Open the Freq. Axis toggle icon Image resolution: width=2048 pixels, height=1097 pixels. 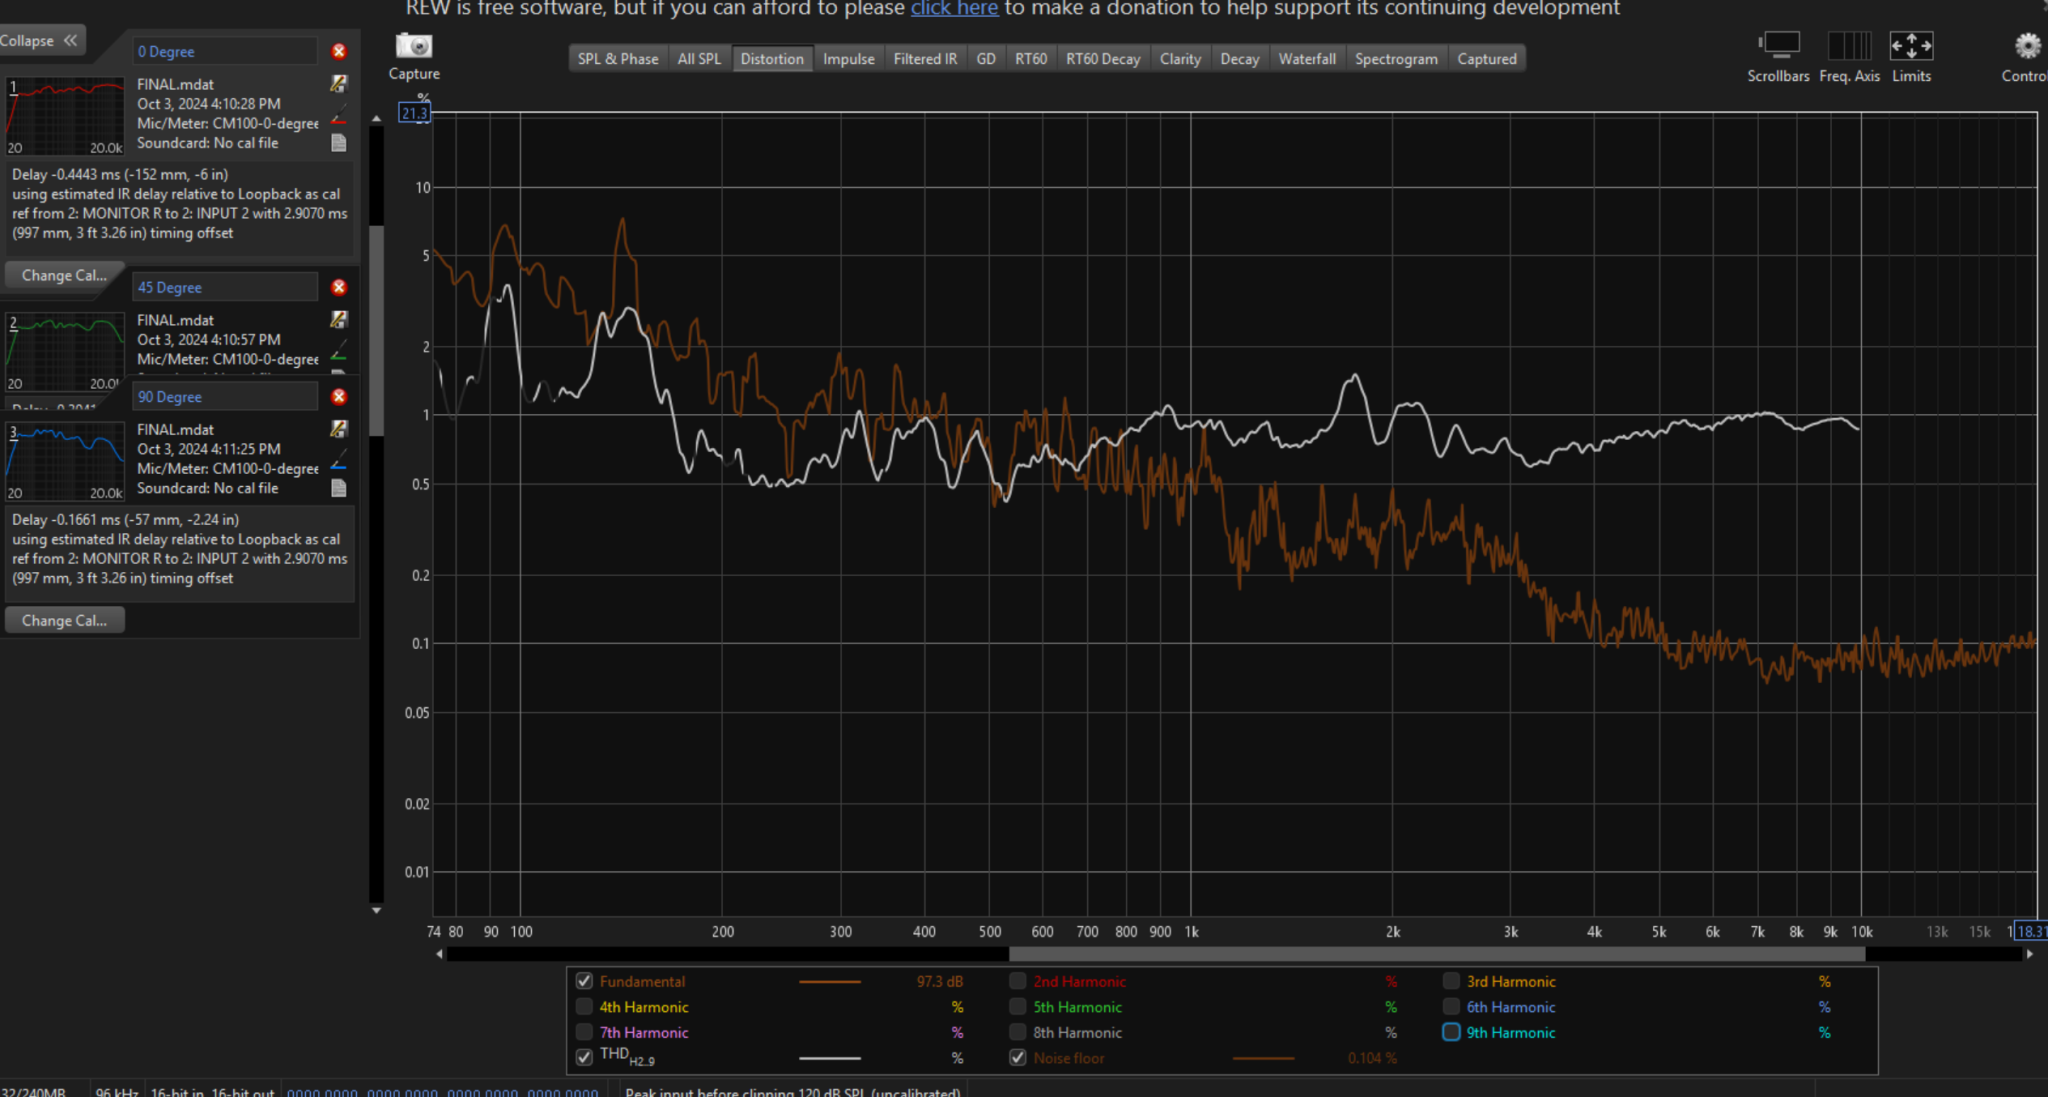point(1849,46)
